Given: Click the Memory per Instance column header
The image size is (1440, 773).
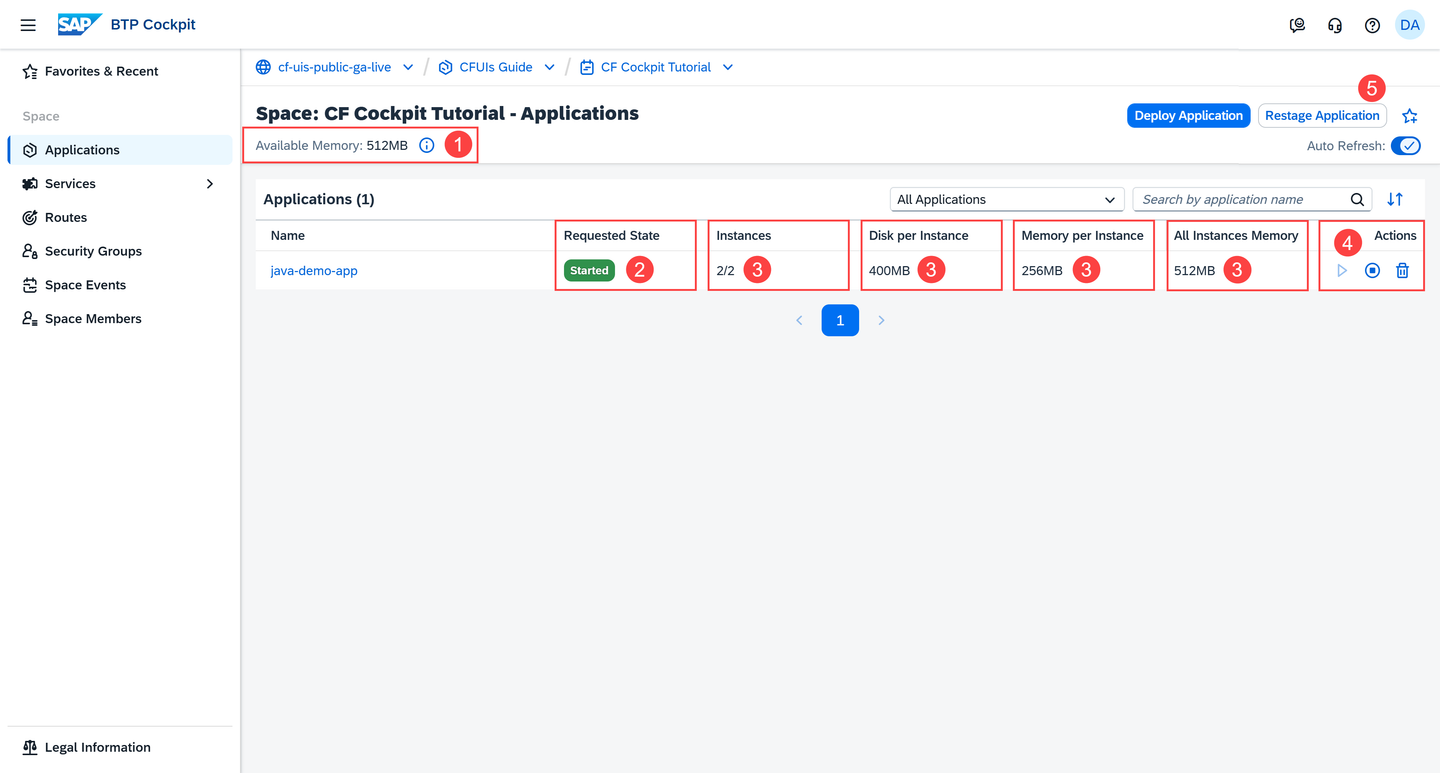Looking at the screenshot, I should [x=1082, y=236].
